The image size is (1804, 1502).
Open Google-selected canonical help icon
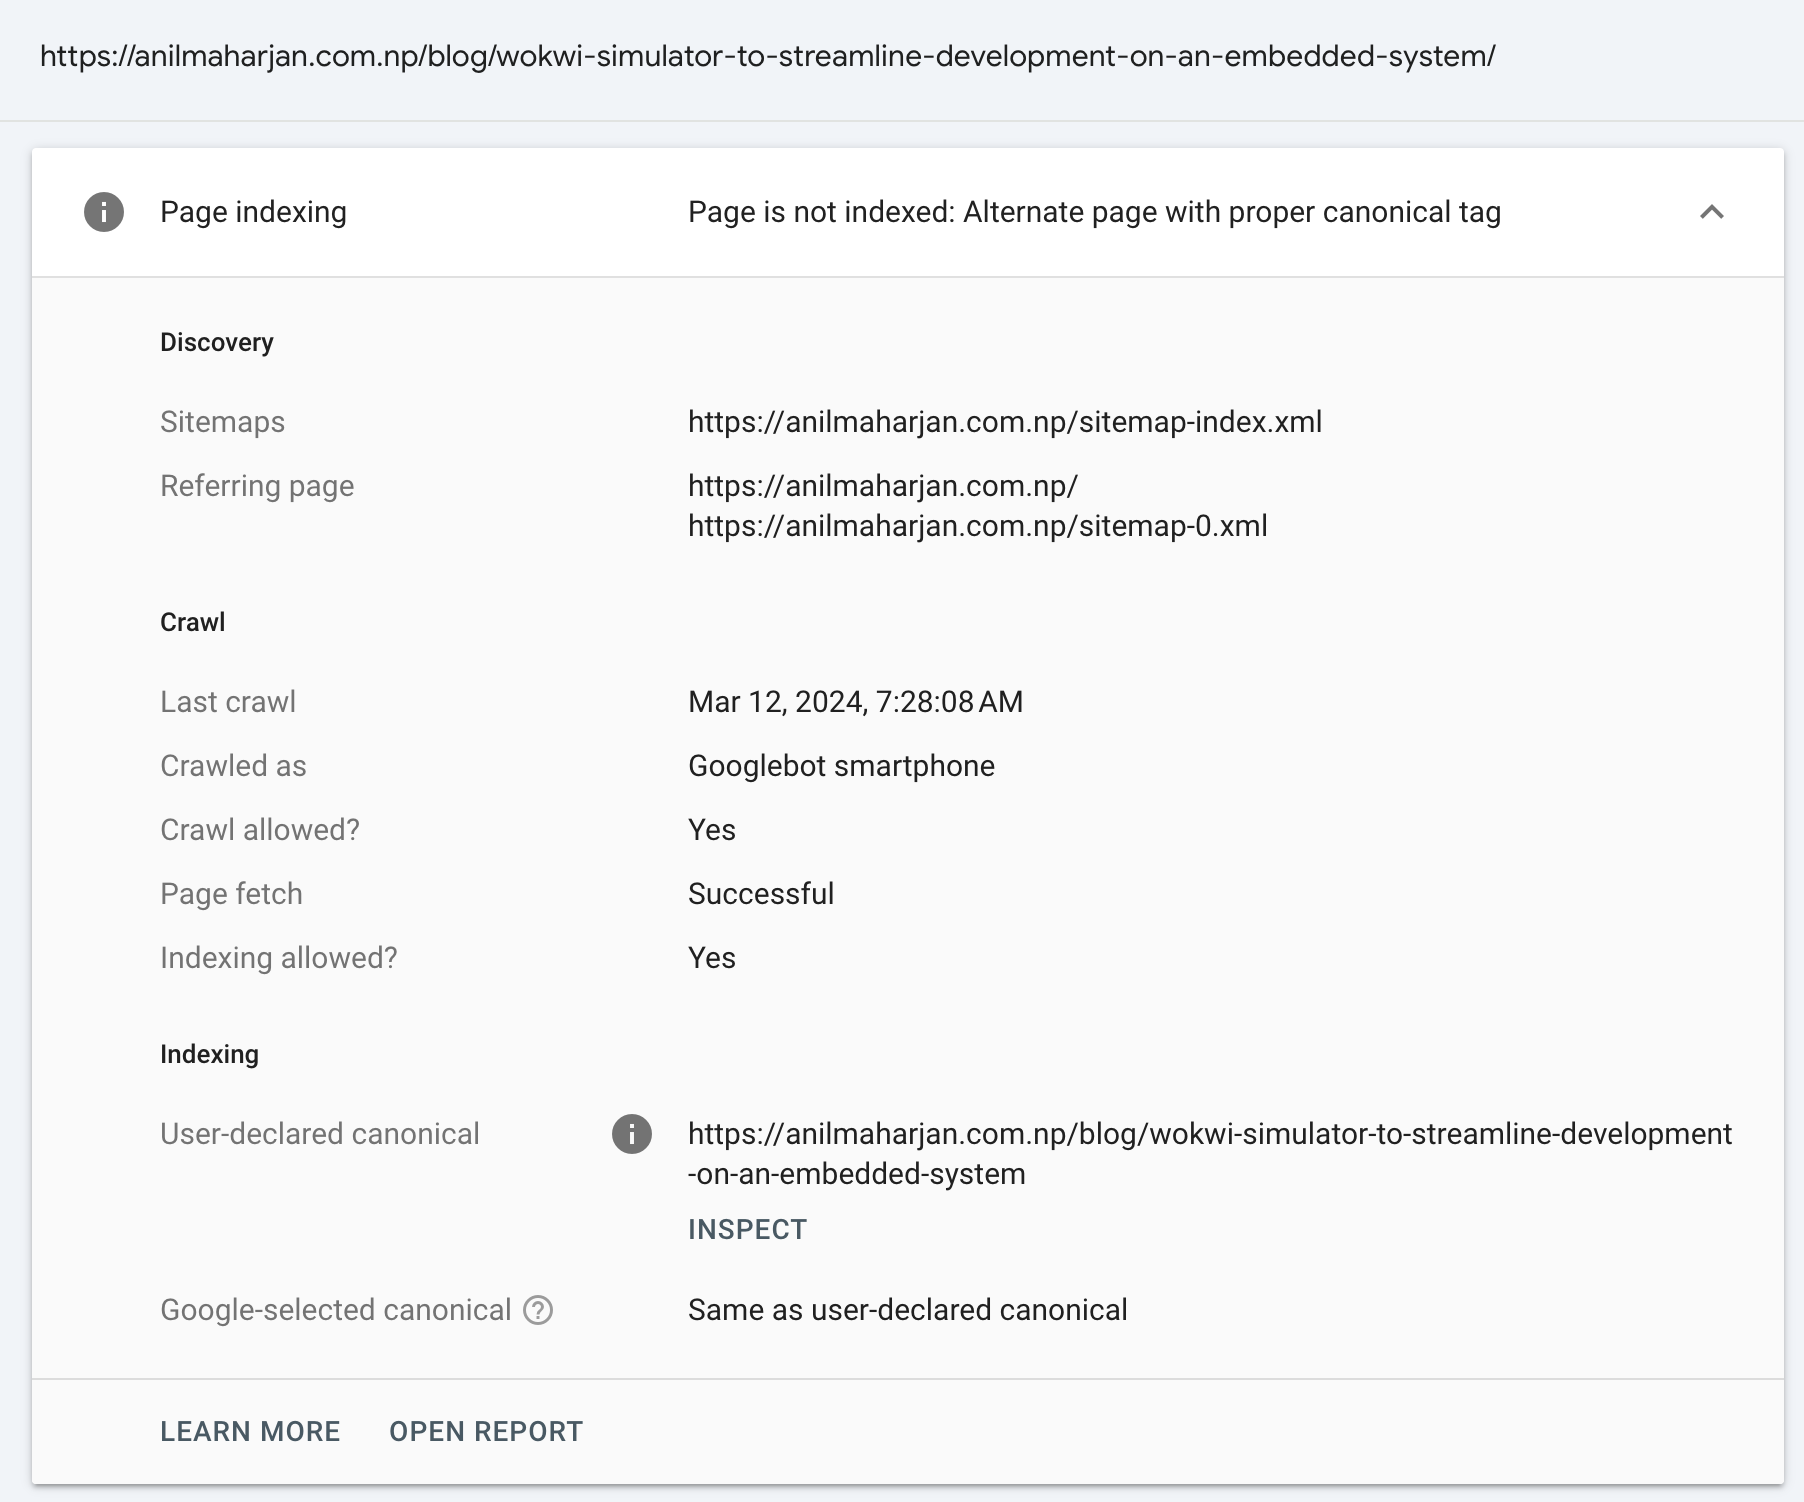pos(538,1310)
